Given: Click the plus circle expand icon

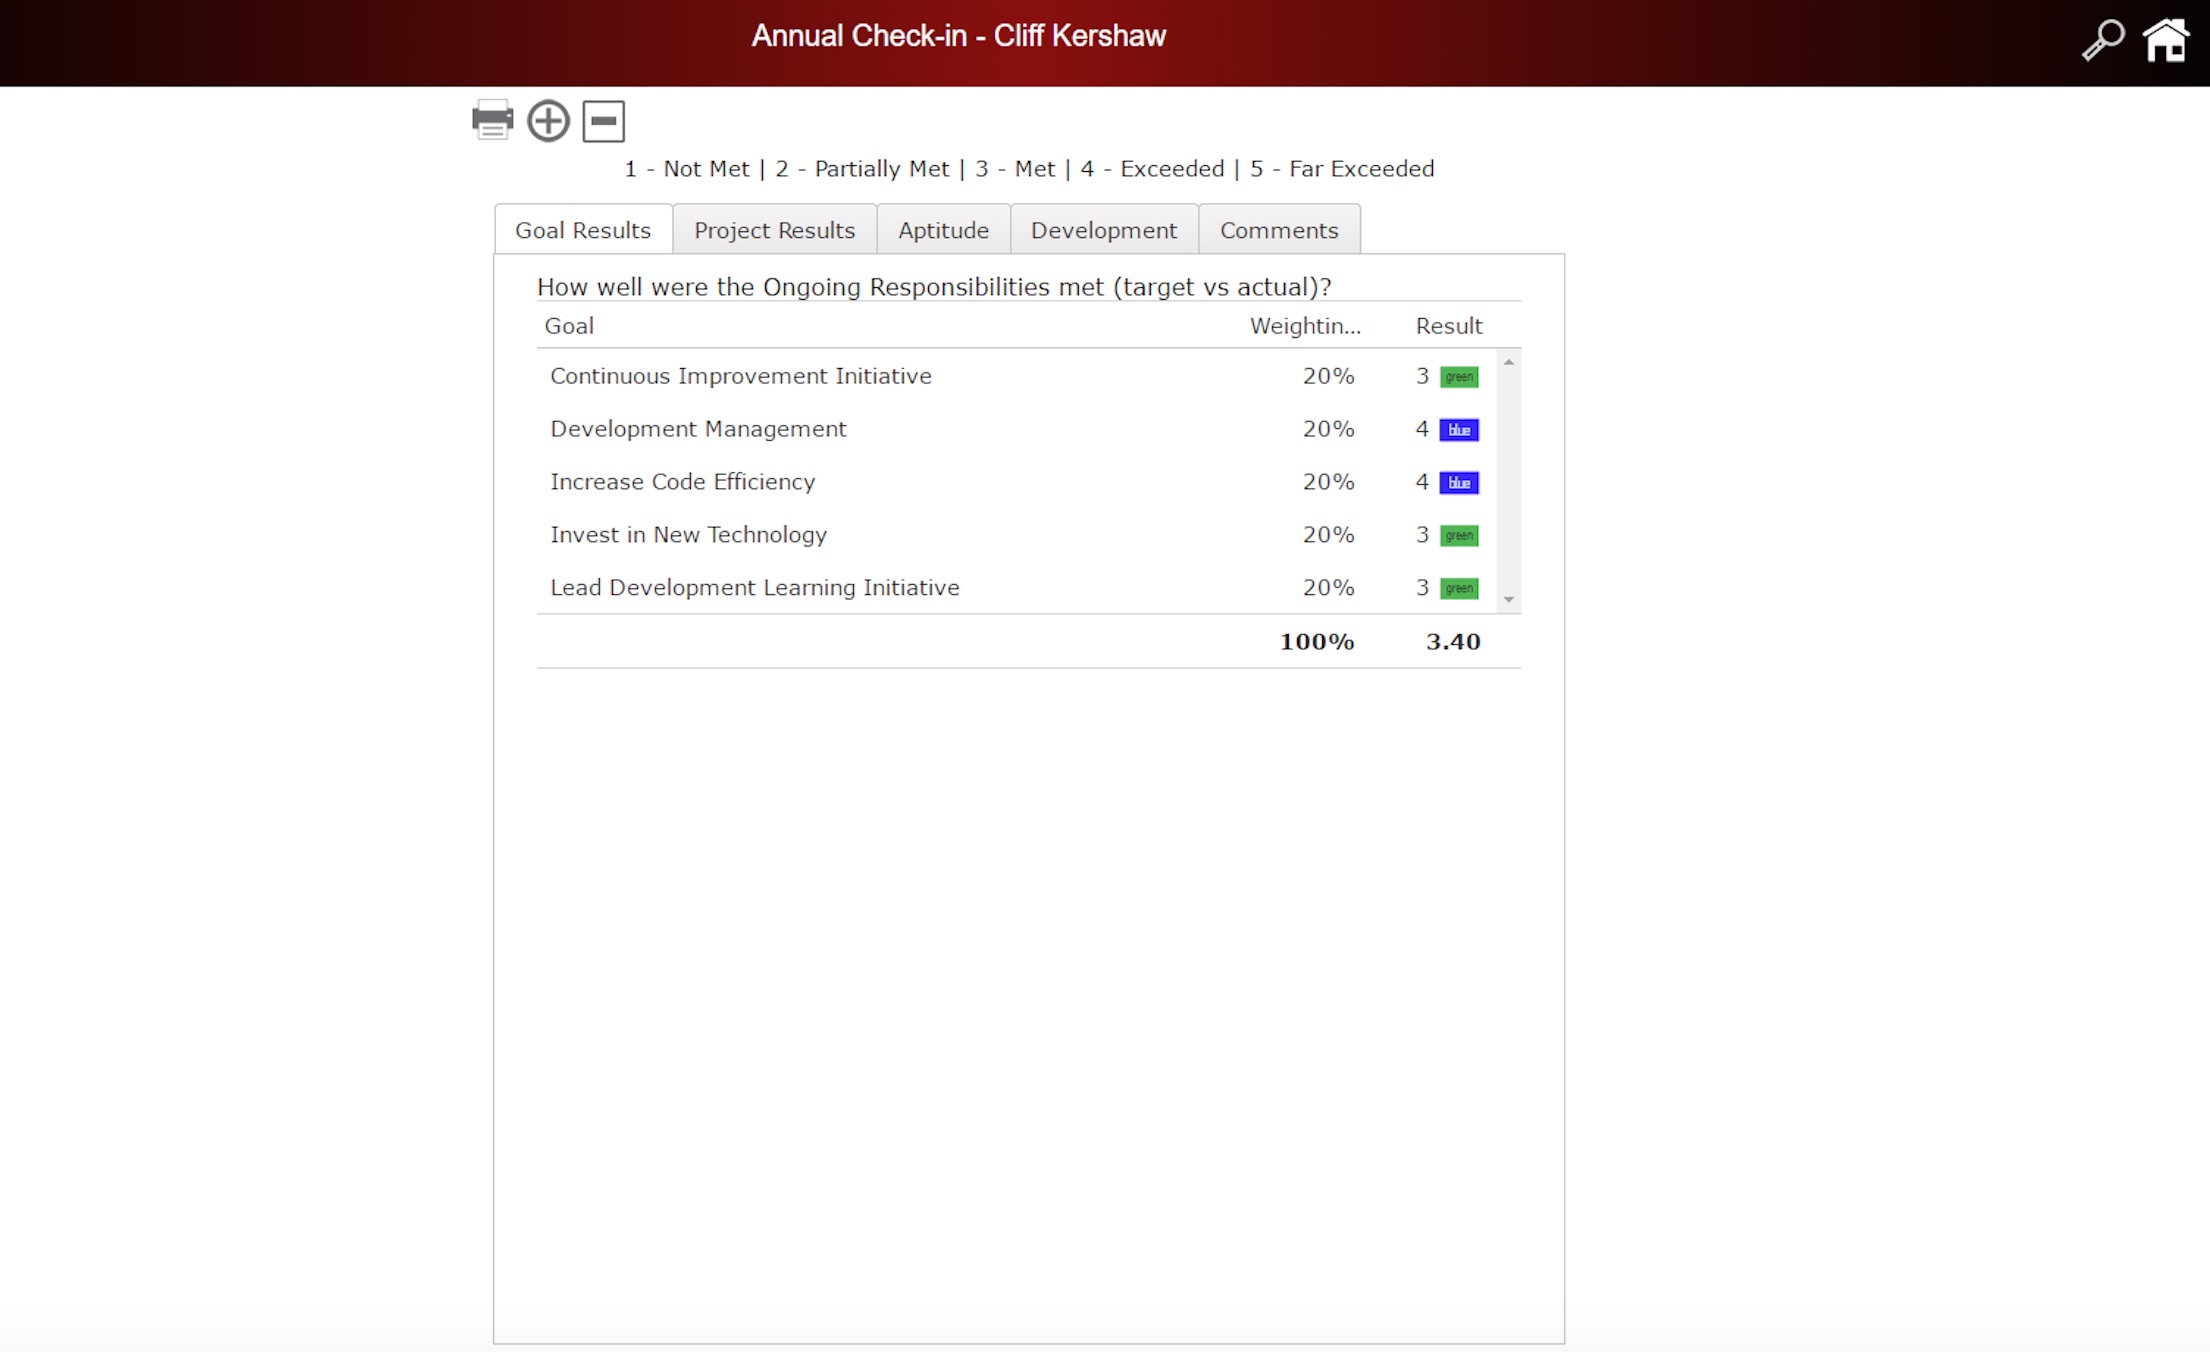Looking at the screenshot, I should coord(548,121).
